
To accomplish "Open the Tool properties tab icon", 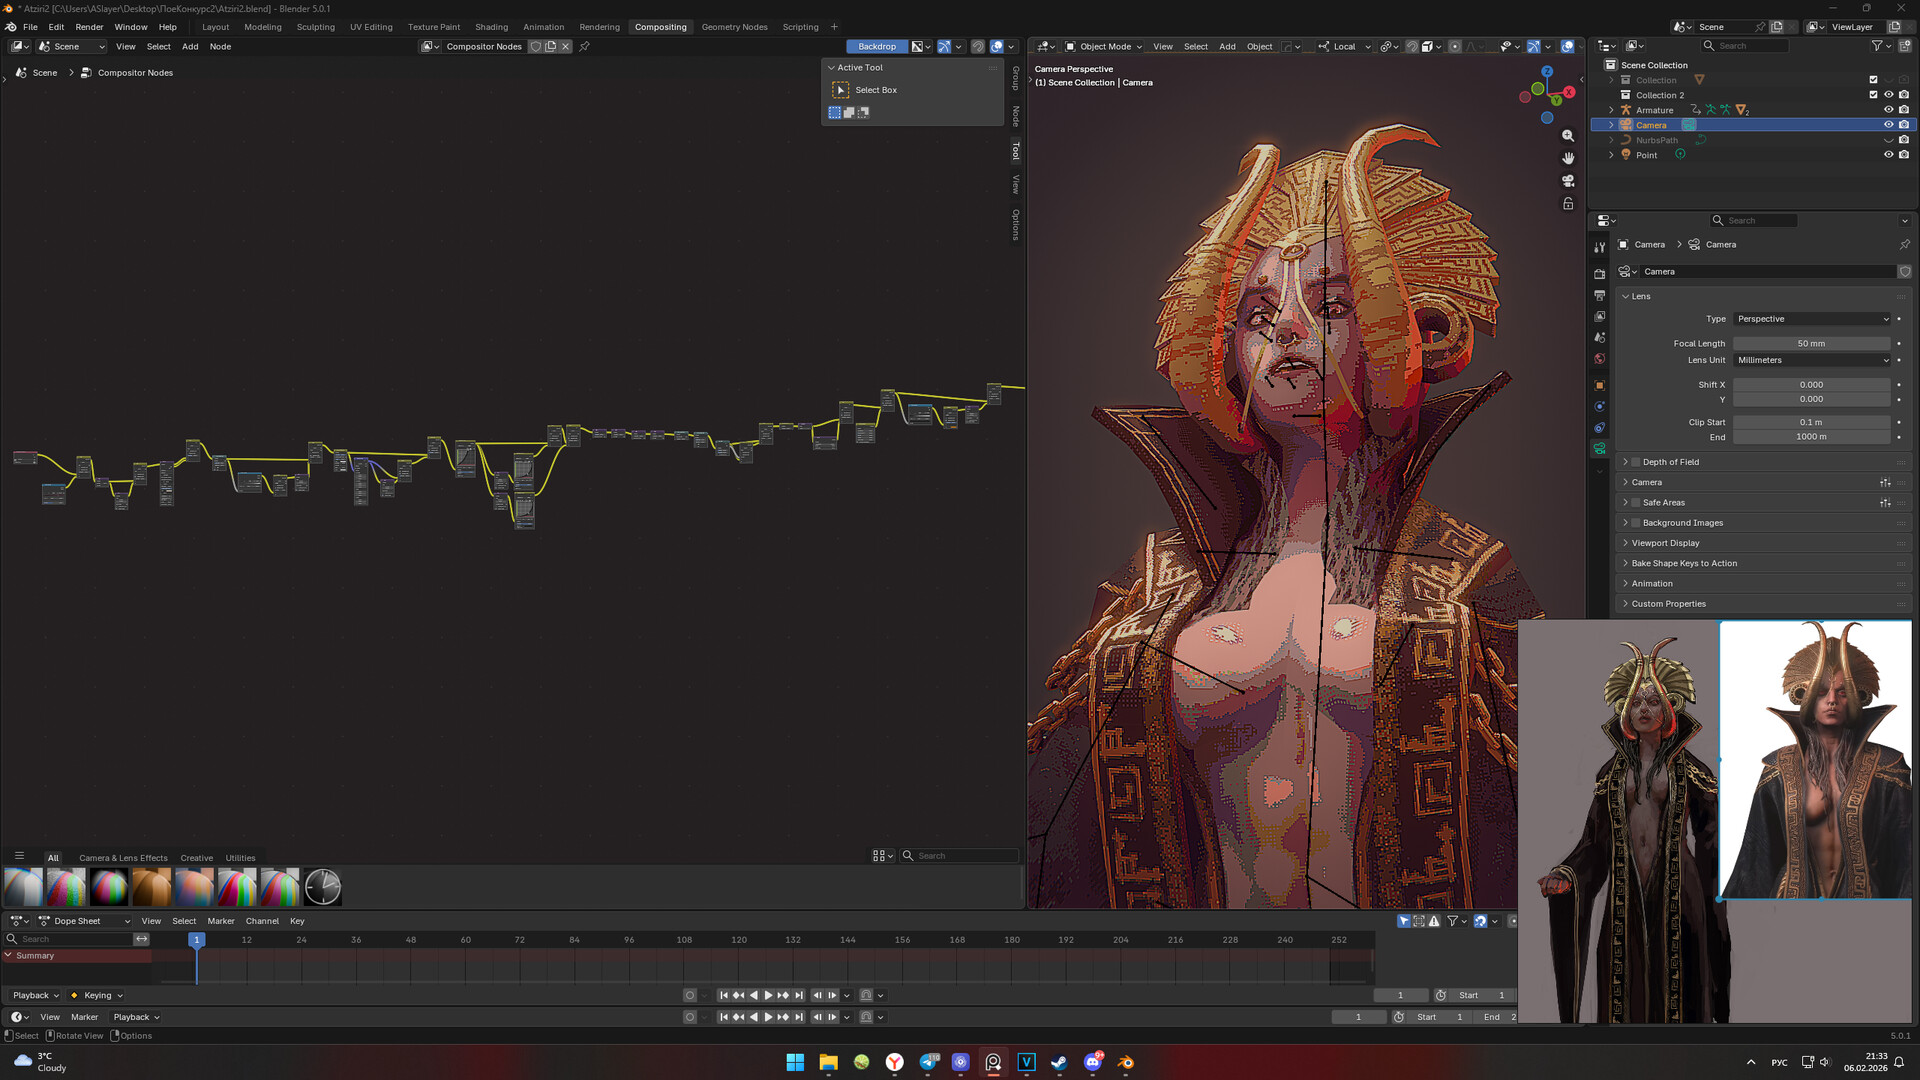I will [1600, 247].
